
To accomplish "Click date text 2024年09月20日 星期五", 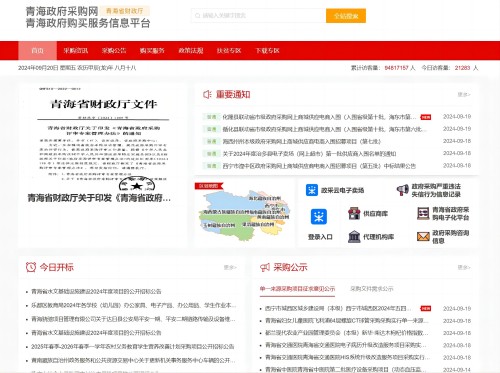I will tap(46, 68).
